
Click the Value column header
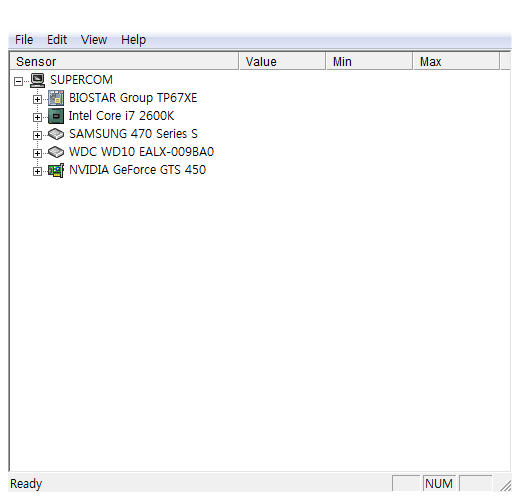pyautogui.click(x=282, y=61)
